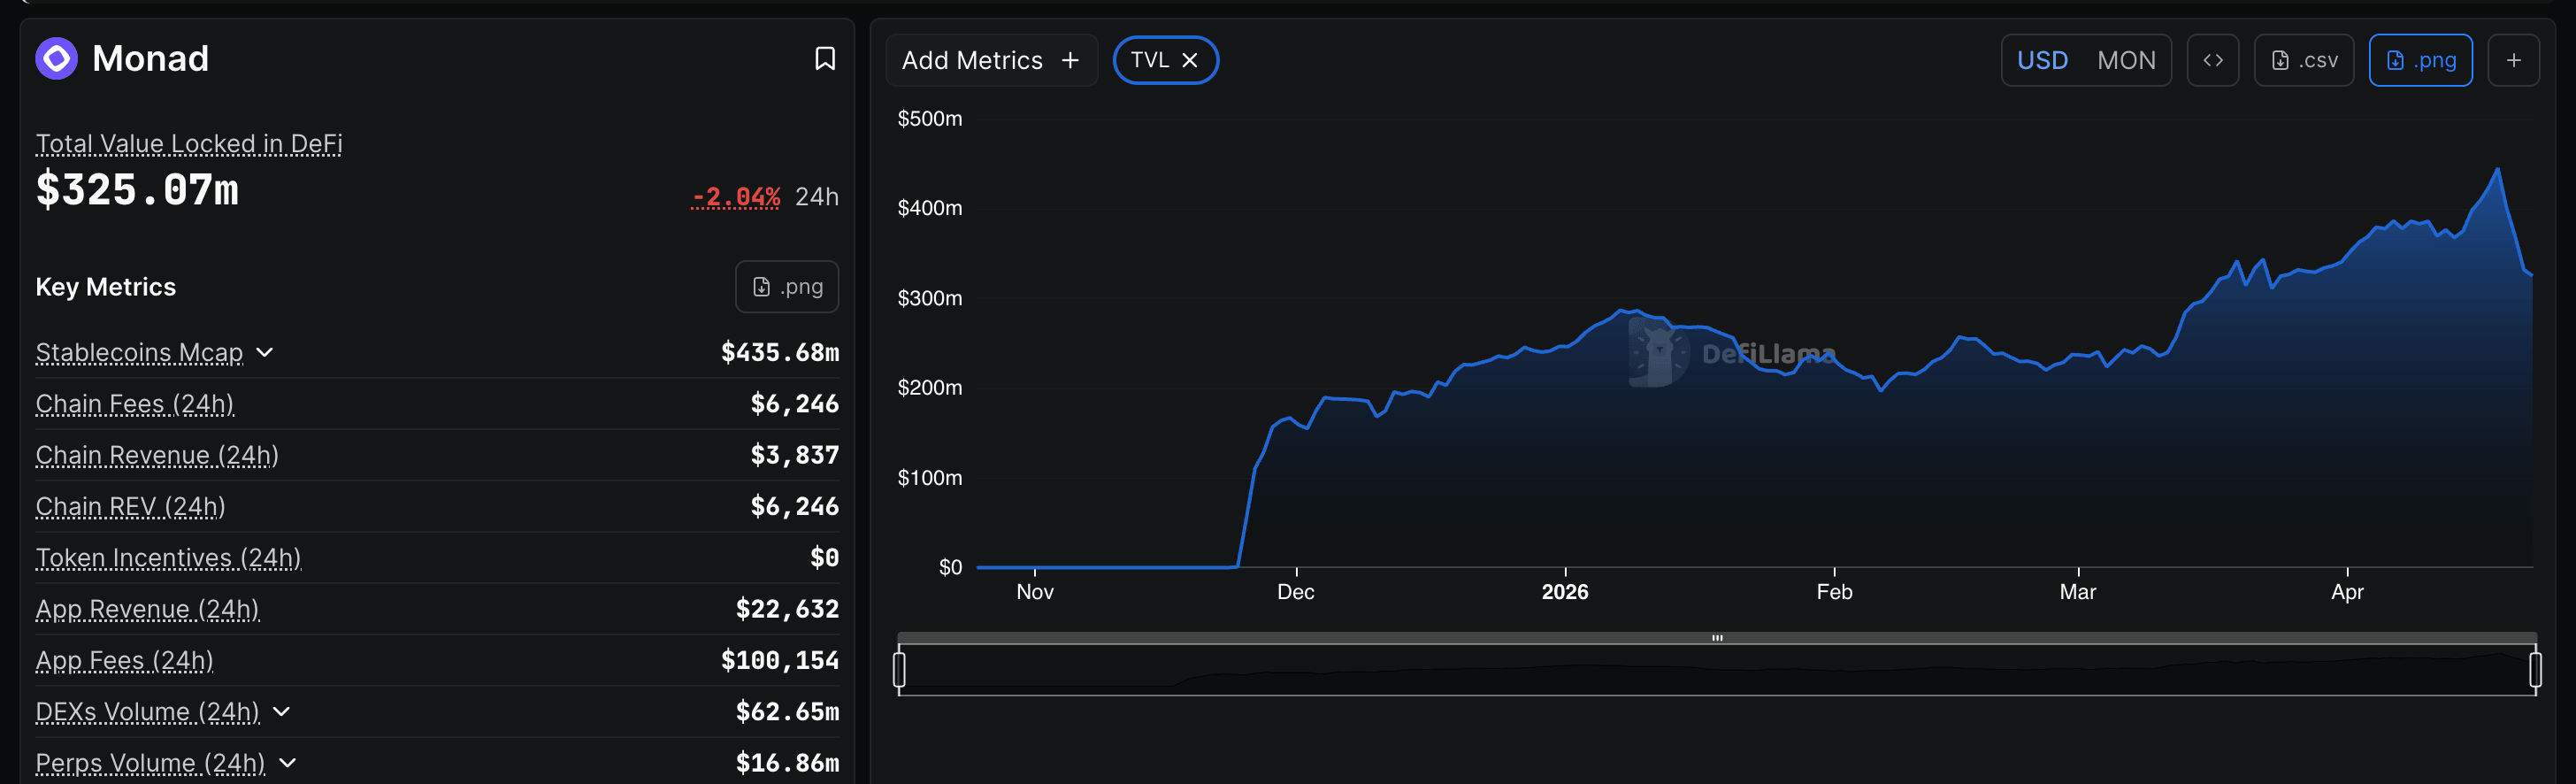
Task: Click the TVL peak on the chart
Action: coord(2497,170)
